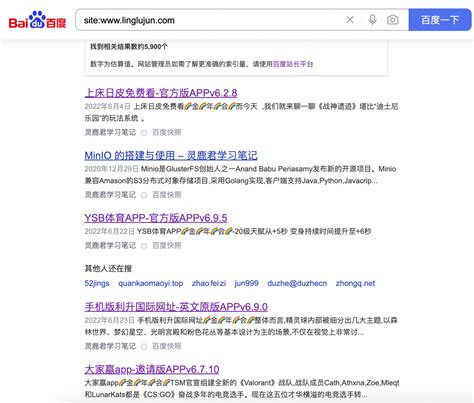
Task: Open 百度快照 under the 手机版利升国际 result
Action: (167, 346)
